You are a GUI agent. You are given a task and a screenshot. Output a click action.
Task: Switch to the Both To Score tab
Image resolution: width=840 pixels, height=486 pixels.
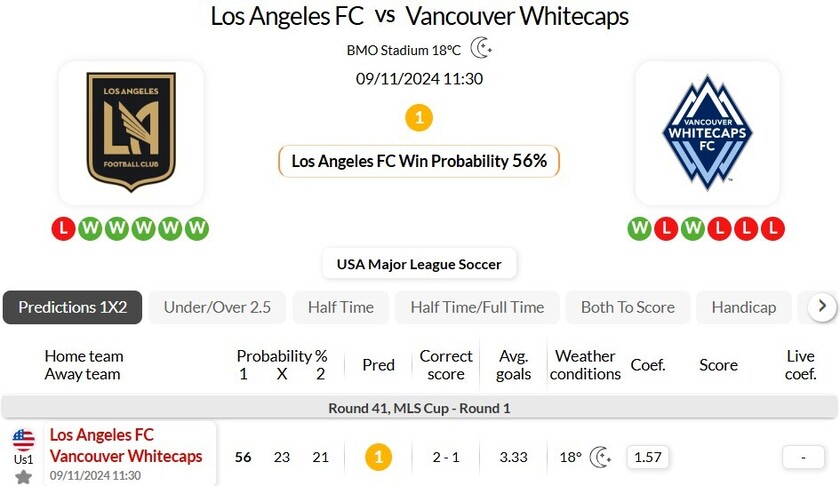627,307
